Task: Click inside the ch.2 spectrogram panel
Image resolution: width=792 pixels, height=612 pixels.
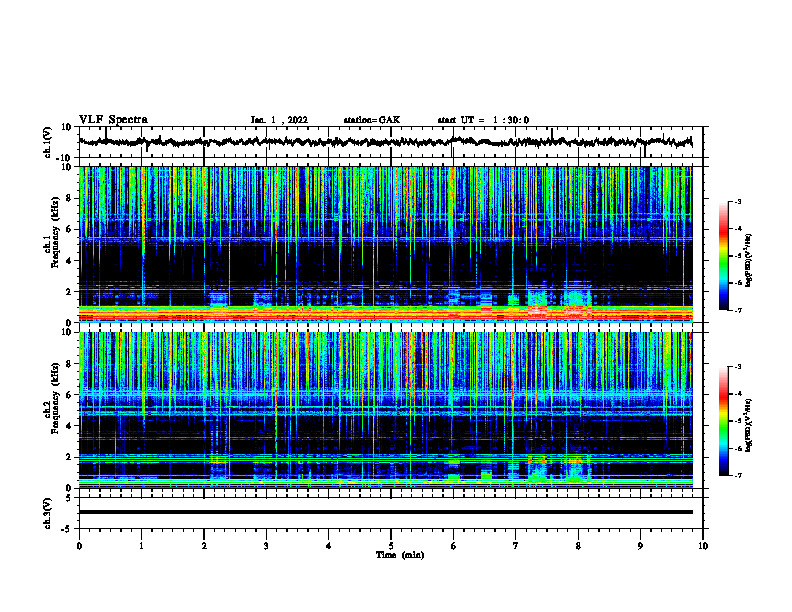Action: [x=385, y=410]
